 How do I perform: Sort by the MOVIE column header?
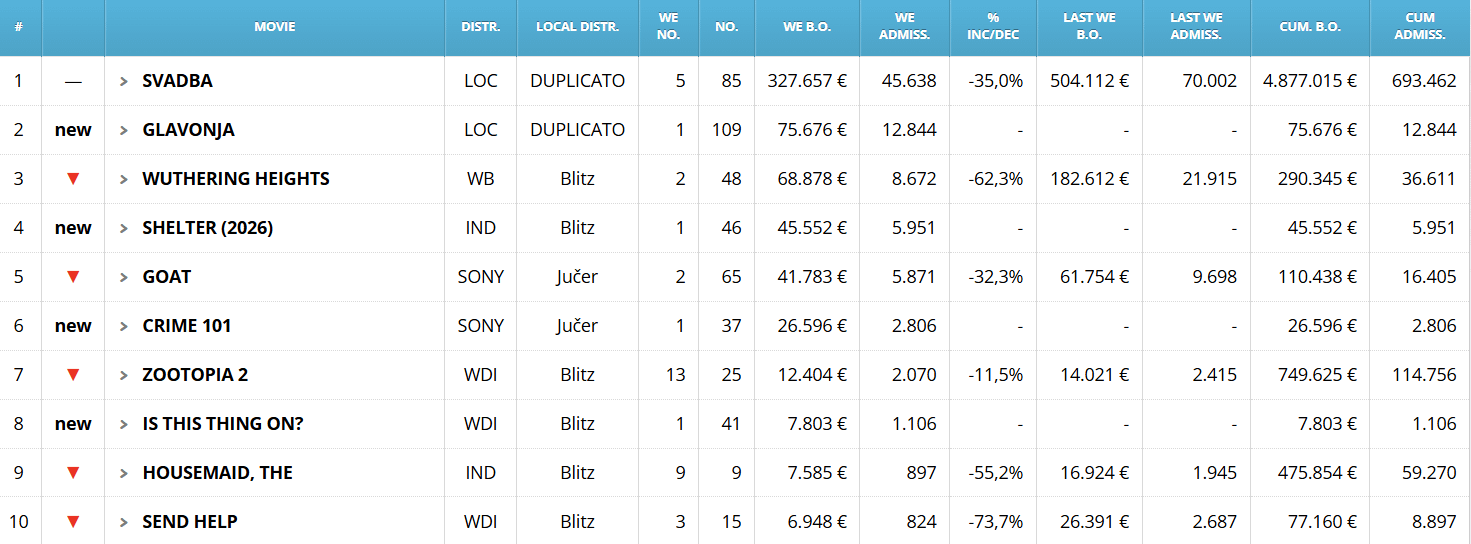[x=274, y=27]
